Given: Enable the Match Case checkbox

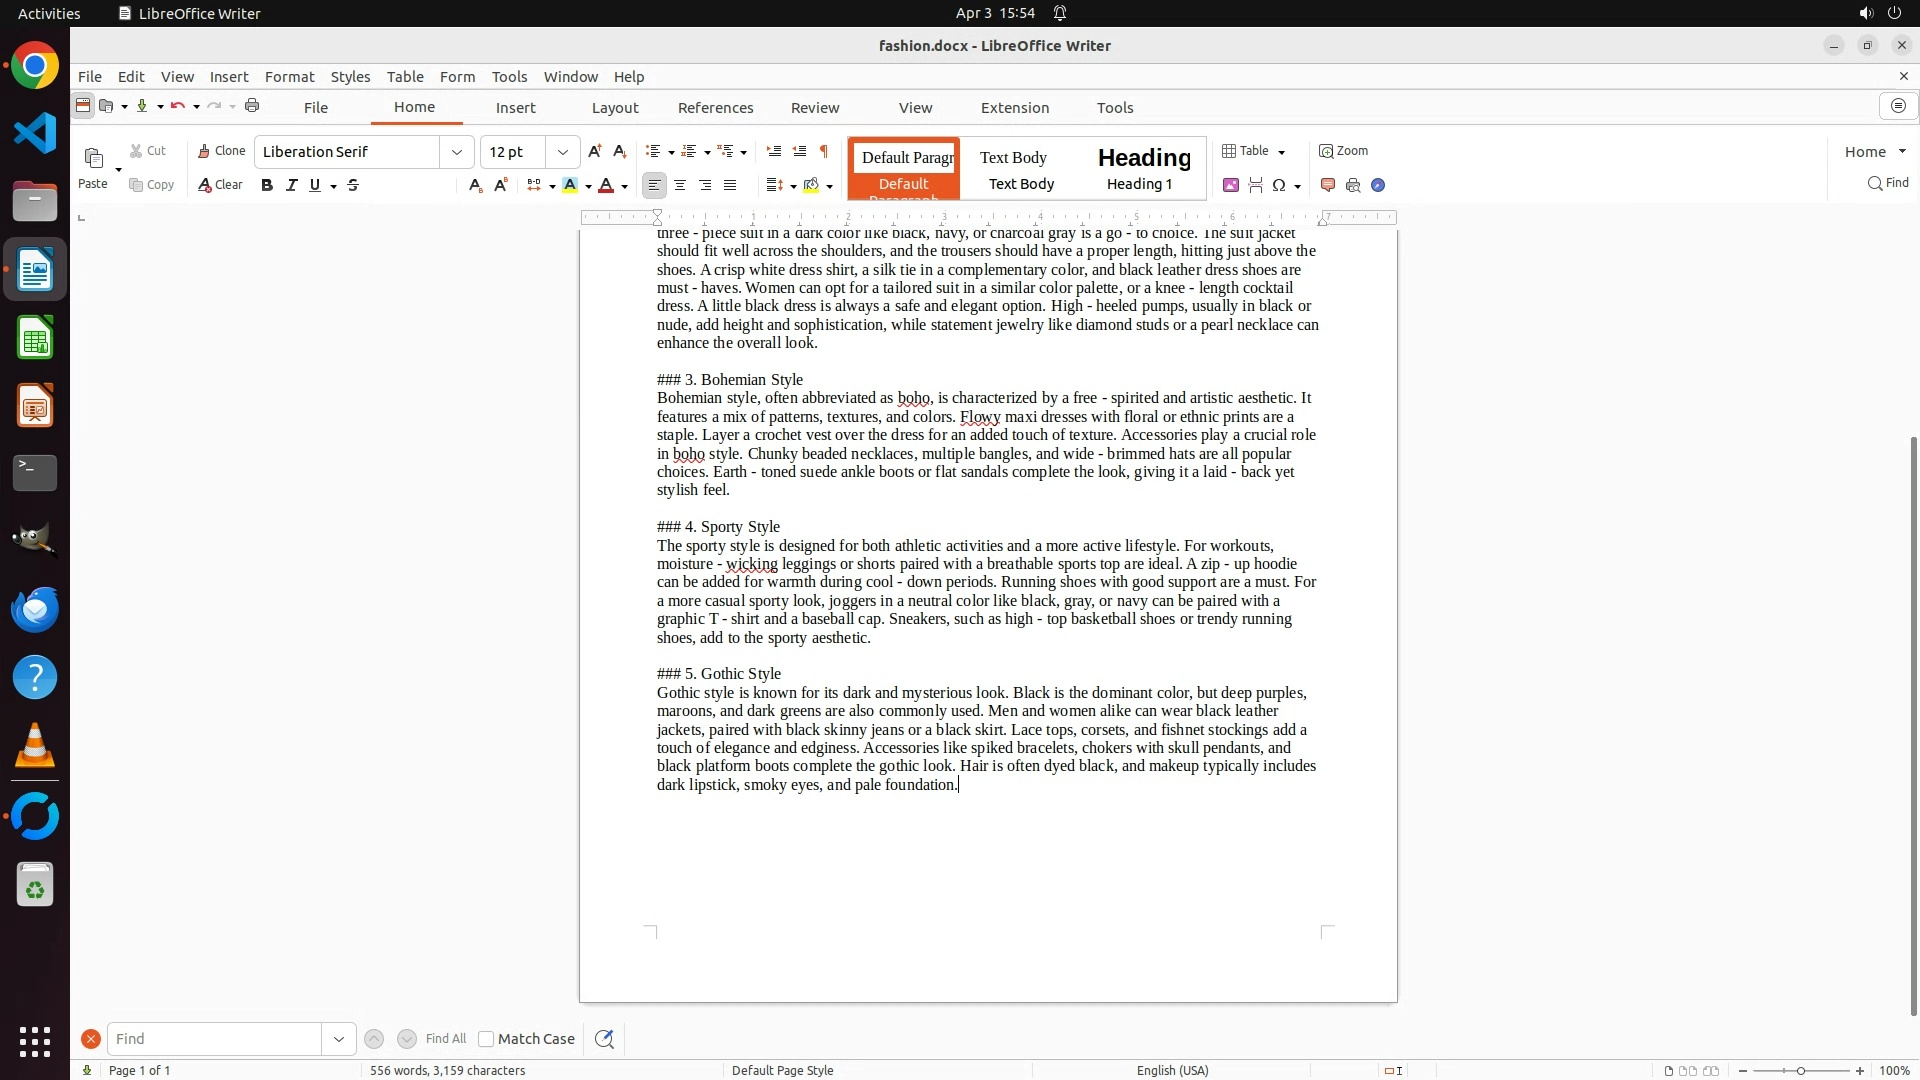Looking at the screenshot, I should coord(486,1039).
